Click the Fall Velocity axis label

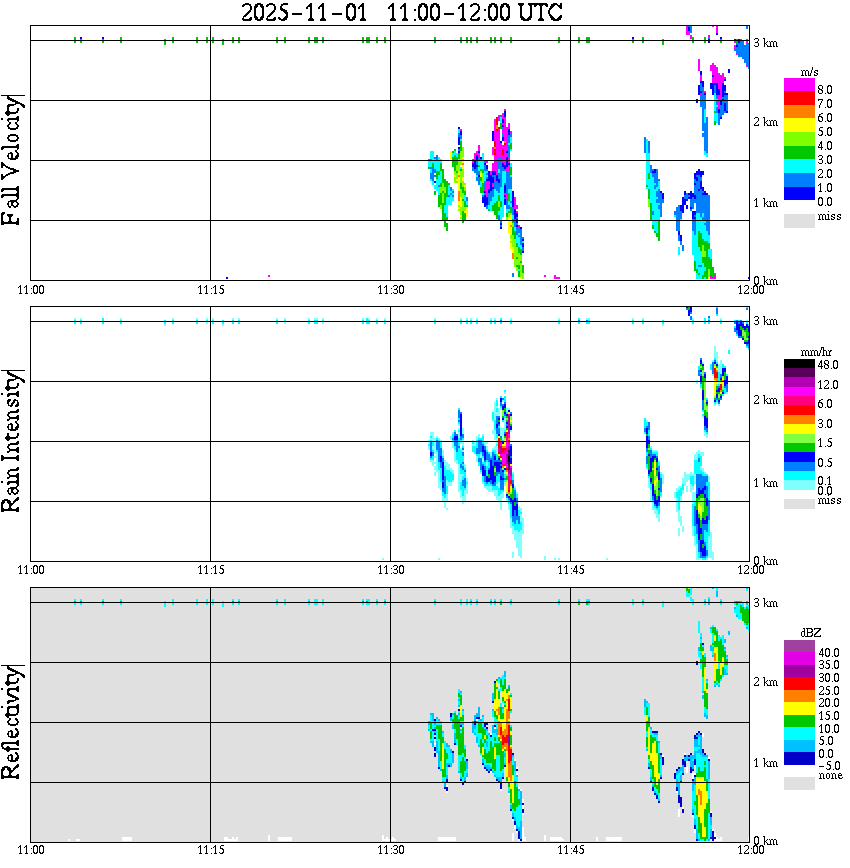coord(12,161)
